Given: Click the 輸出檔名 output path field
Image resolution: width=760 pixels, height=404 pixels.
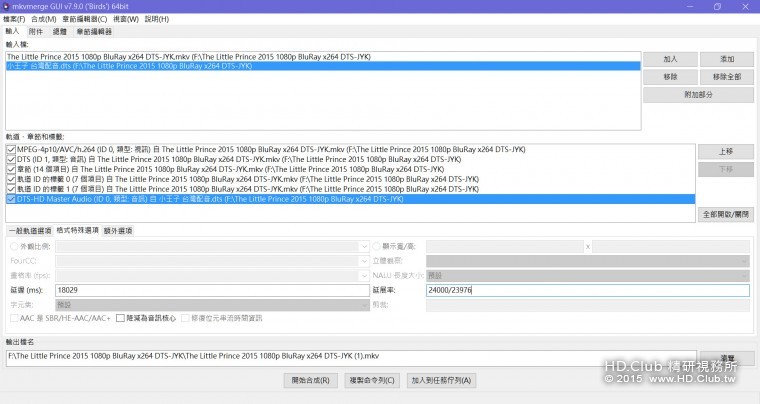Looking at the screenshot, I should [x=351, y=358].
